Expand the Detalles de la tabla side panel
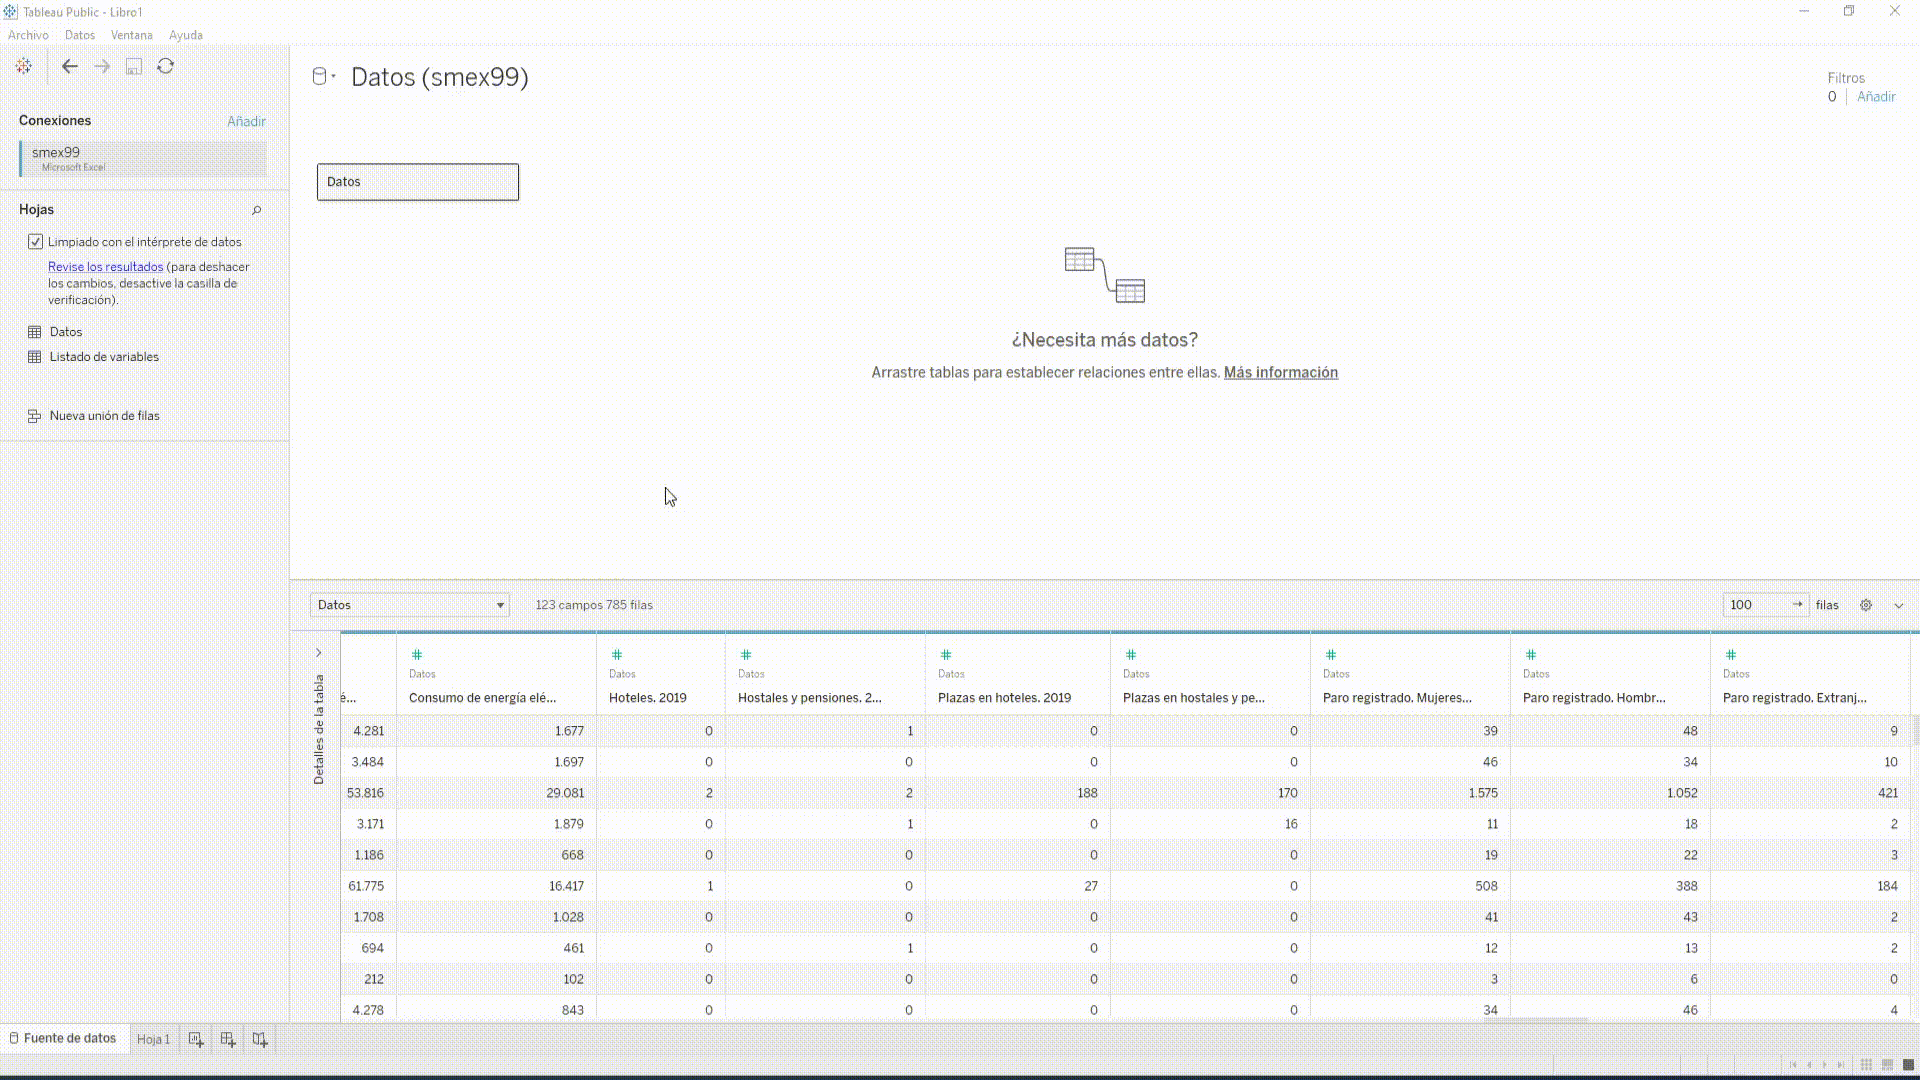This screenshot has height=1080, width=1920. click(318, 652)
